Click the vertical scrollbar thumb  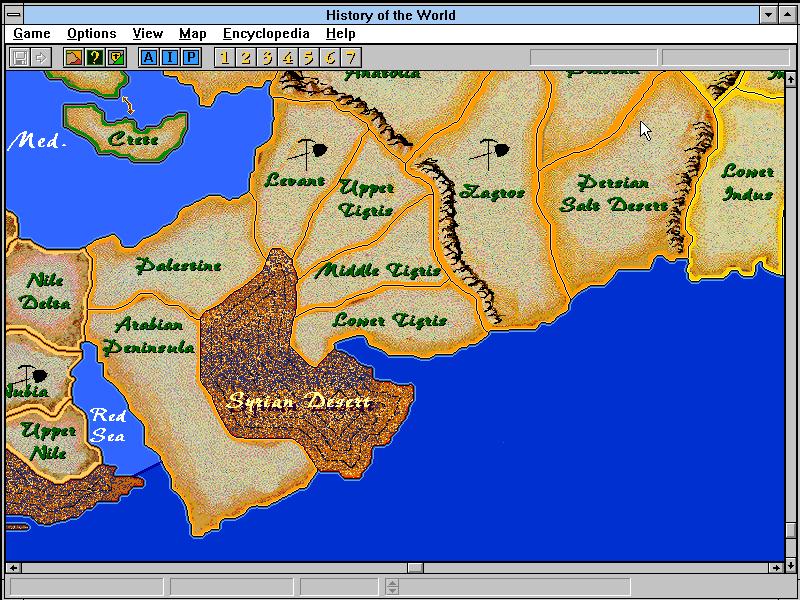(x=790, y=531)
